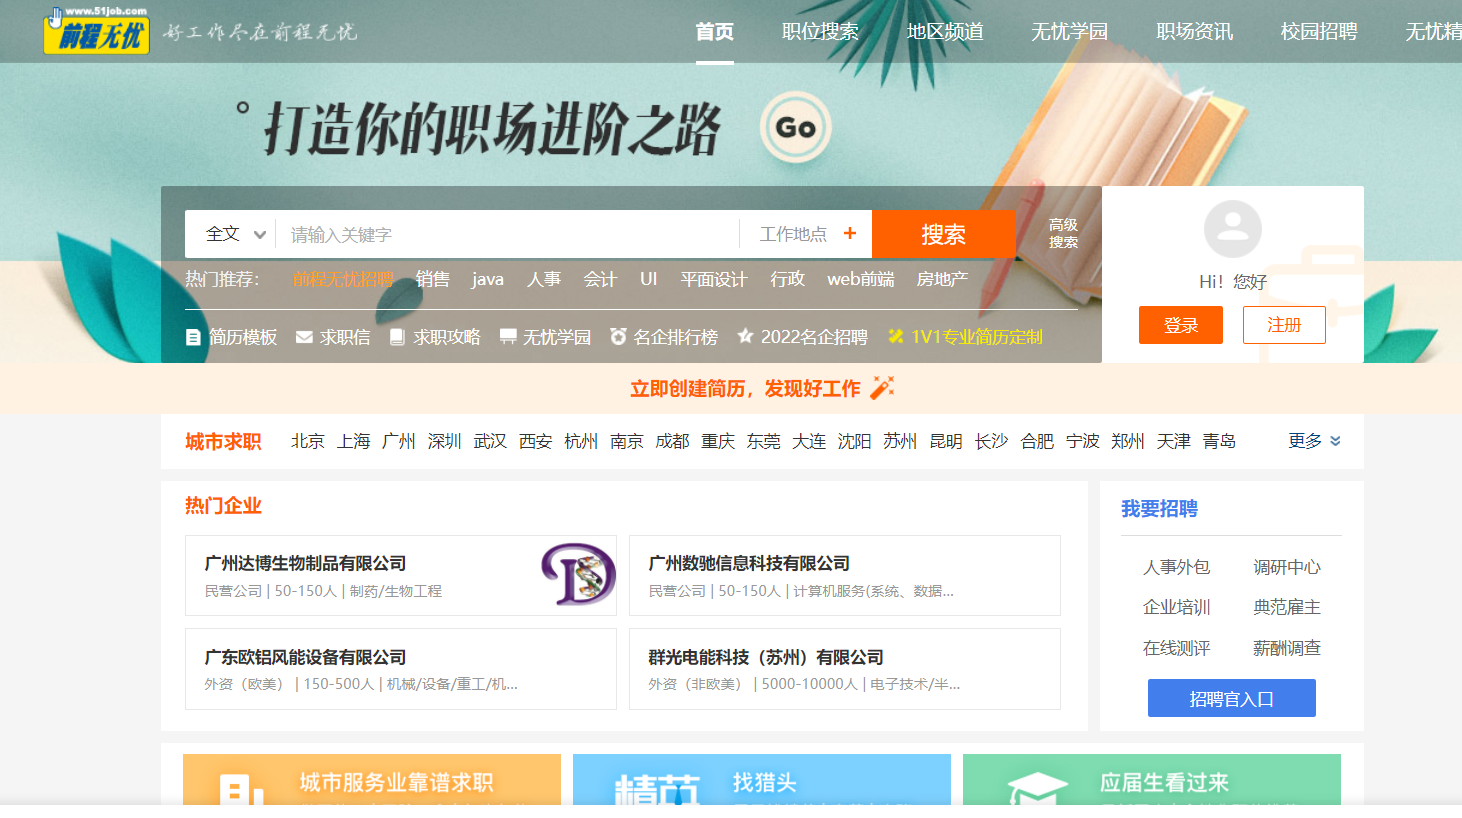Click the trophy icon for 名企排行榜
The width and height of the screenshot is (1462, 818).
[617, 337]
